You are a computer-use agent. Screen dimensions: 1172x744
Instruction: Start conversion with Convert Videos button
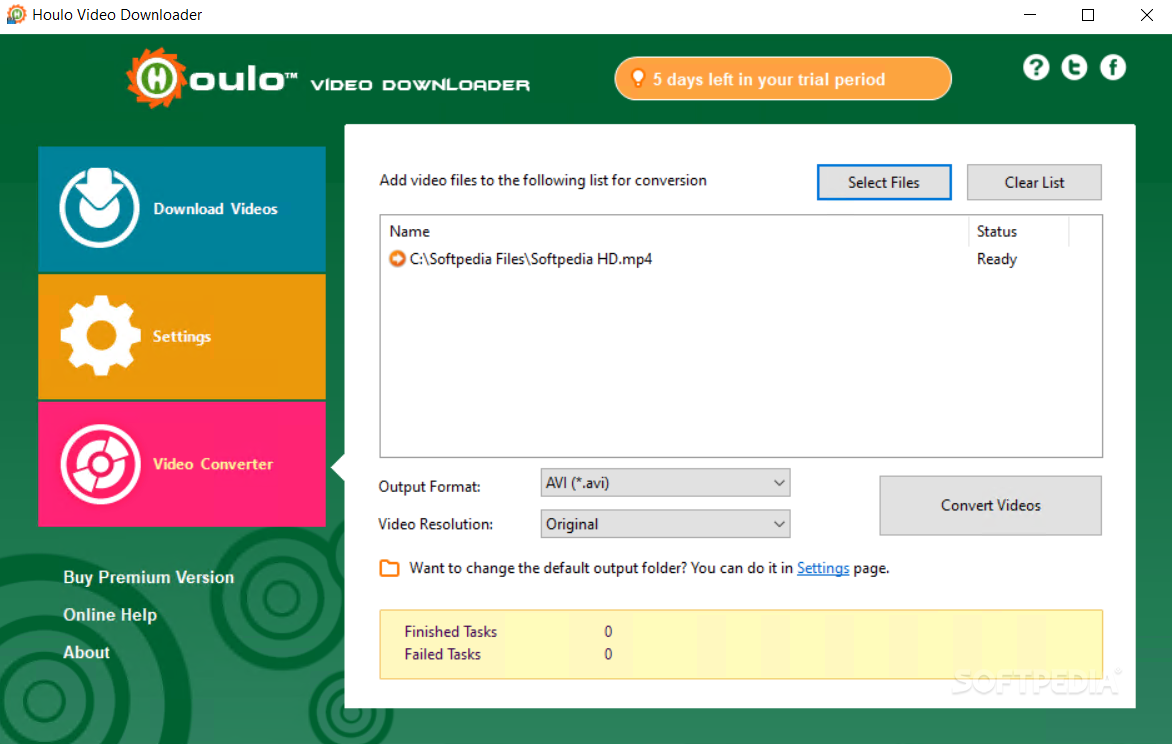pyautogui.click(x=990, y=505)
